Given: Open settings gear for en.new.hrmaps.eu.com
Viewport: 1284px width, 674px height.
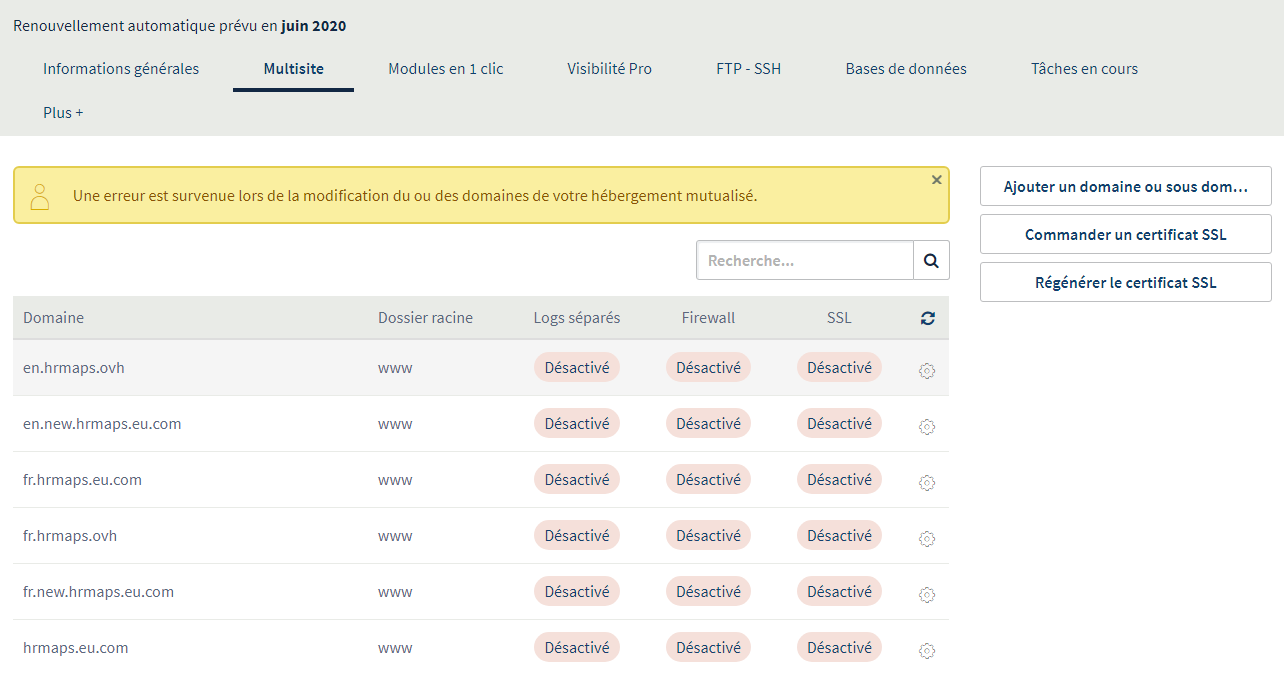Looking at the screenshot, I should point(926,426).
